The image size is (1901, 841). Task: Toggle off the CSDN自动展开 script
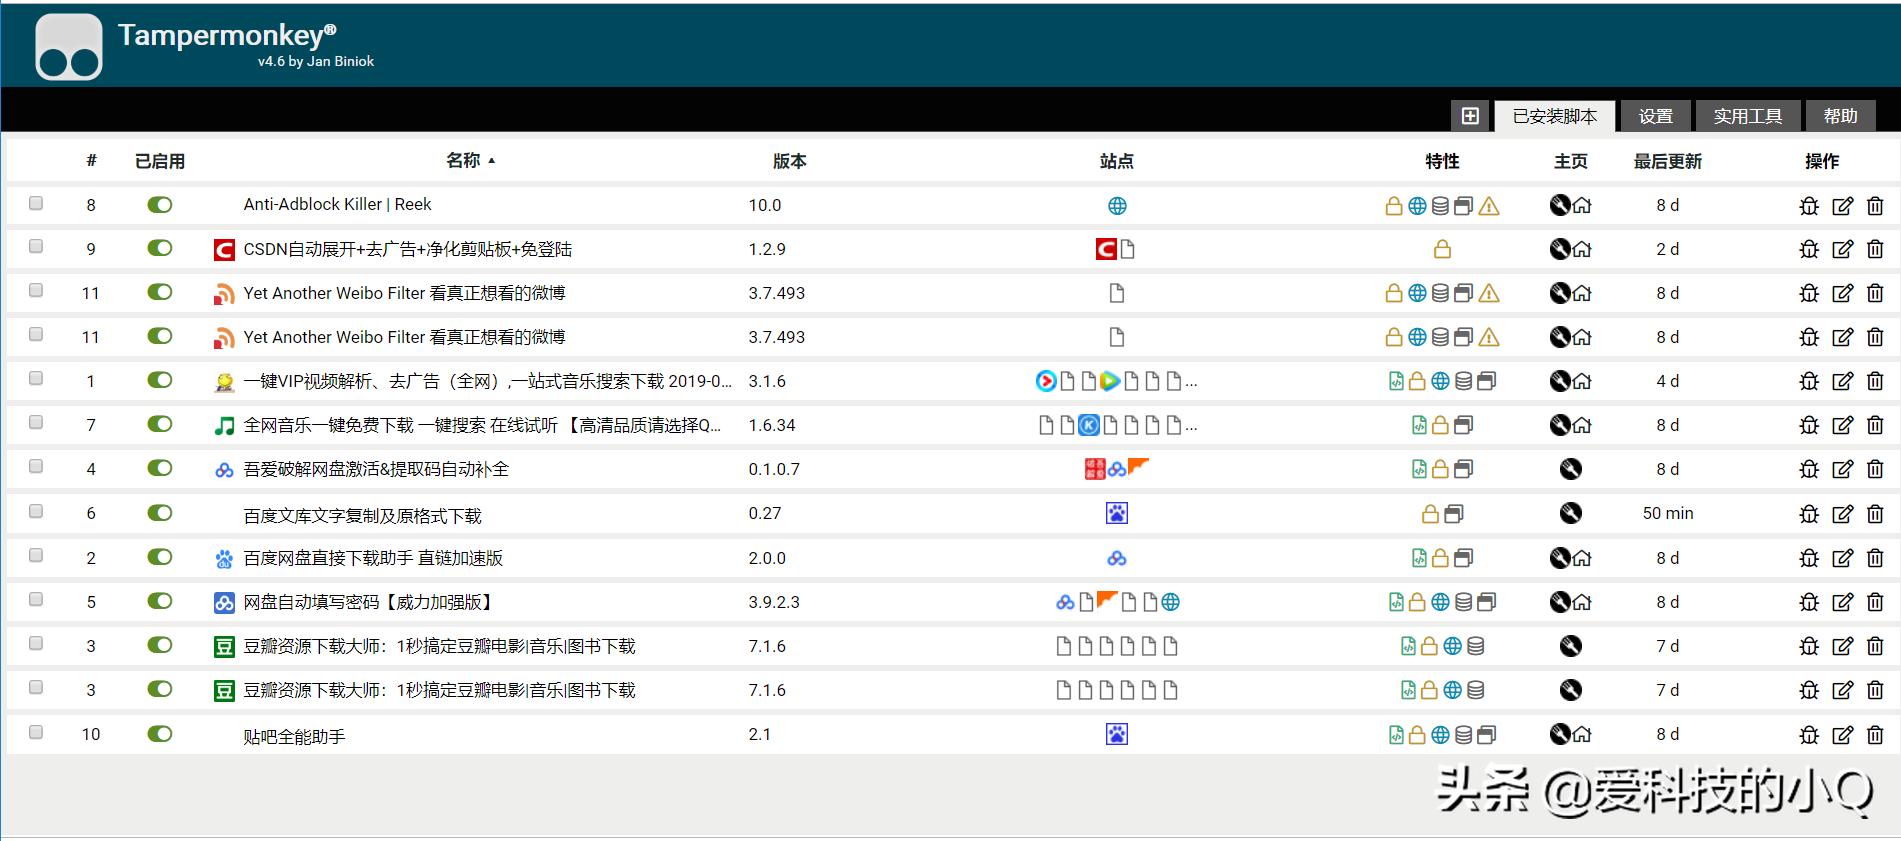tap(160, 248)
